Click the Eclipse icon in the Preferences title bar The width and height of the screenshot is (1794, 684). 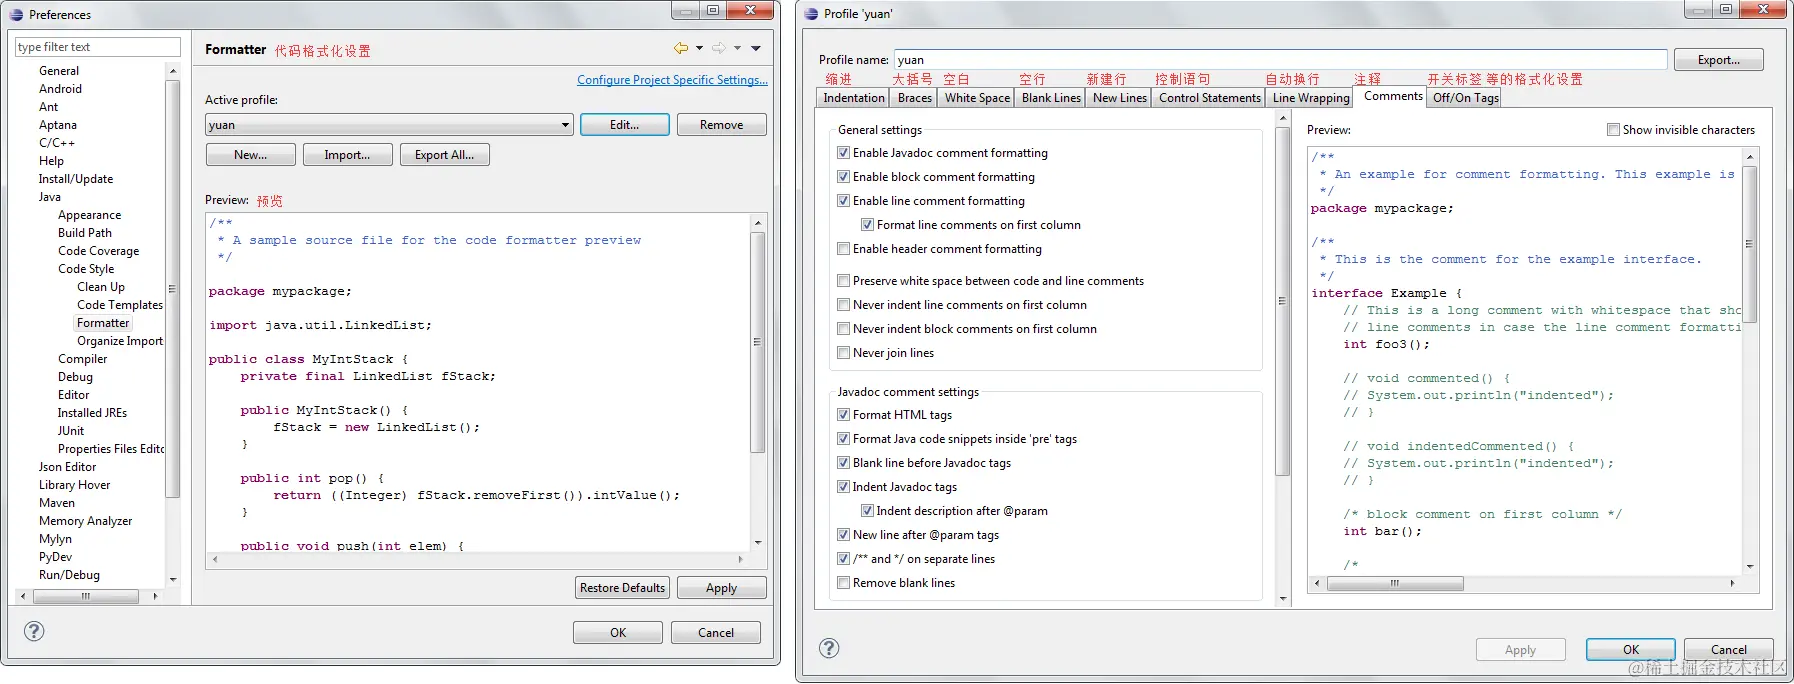(x=16, y=14)
